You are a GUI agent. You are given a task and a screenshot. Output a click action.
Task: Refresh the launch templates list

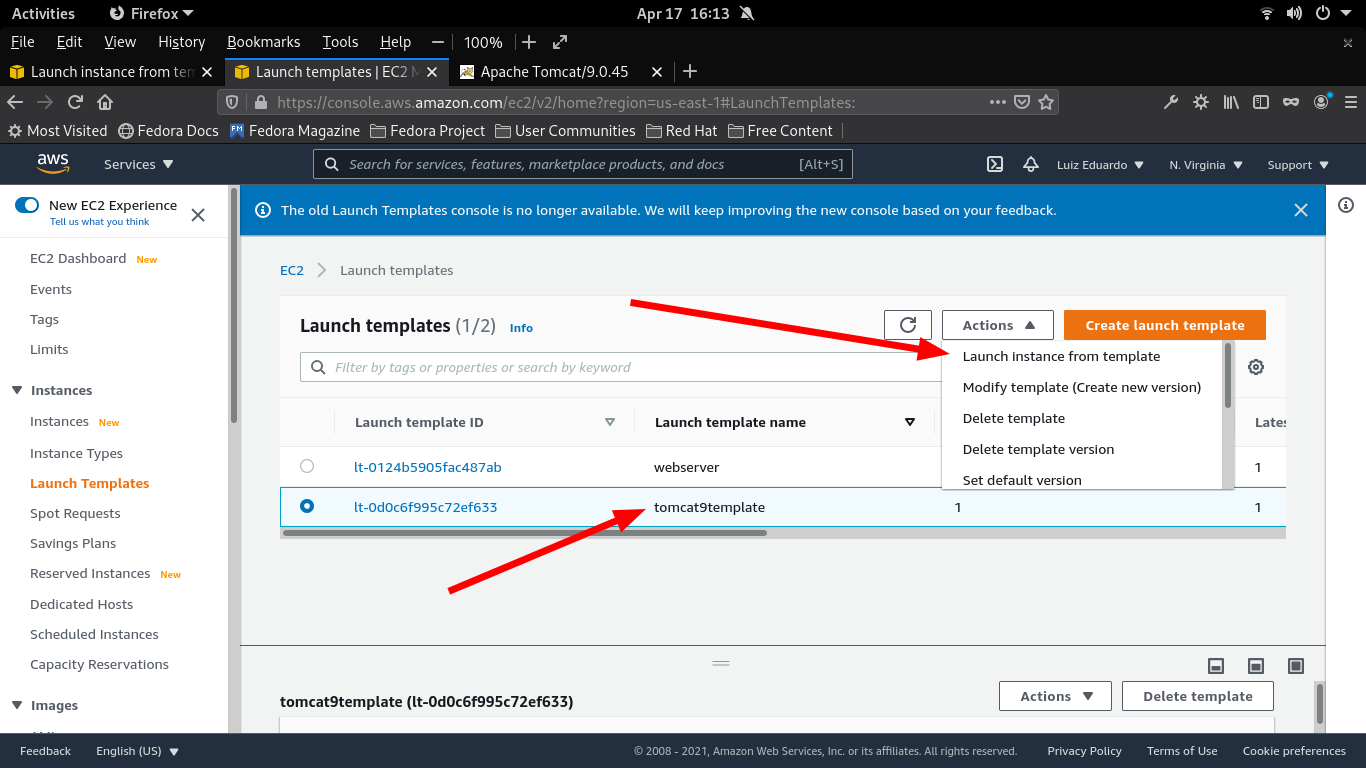908,325
